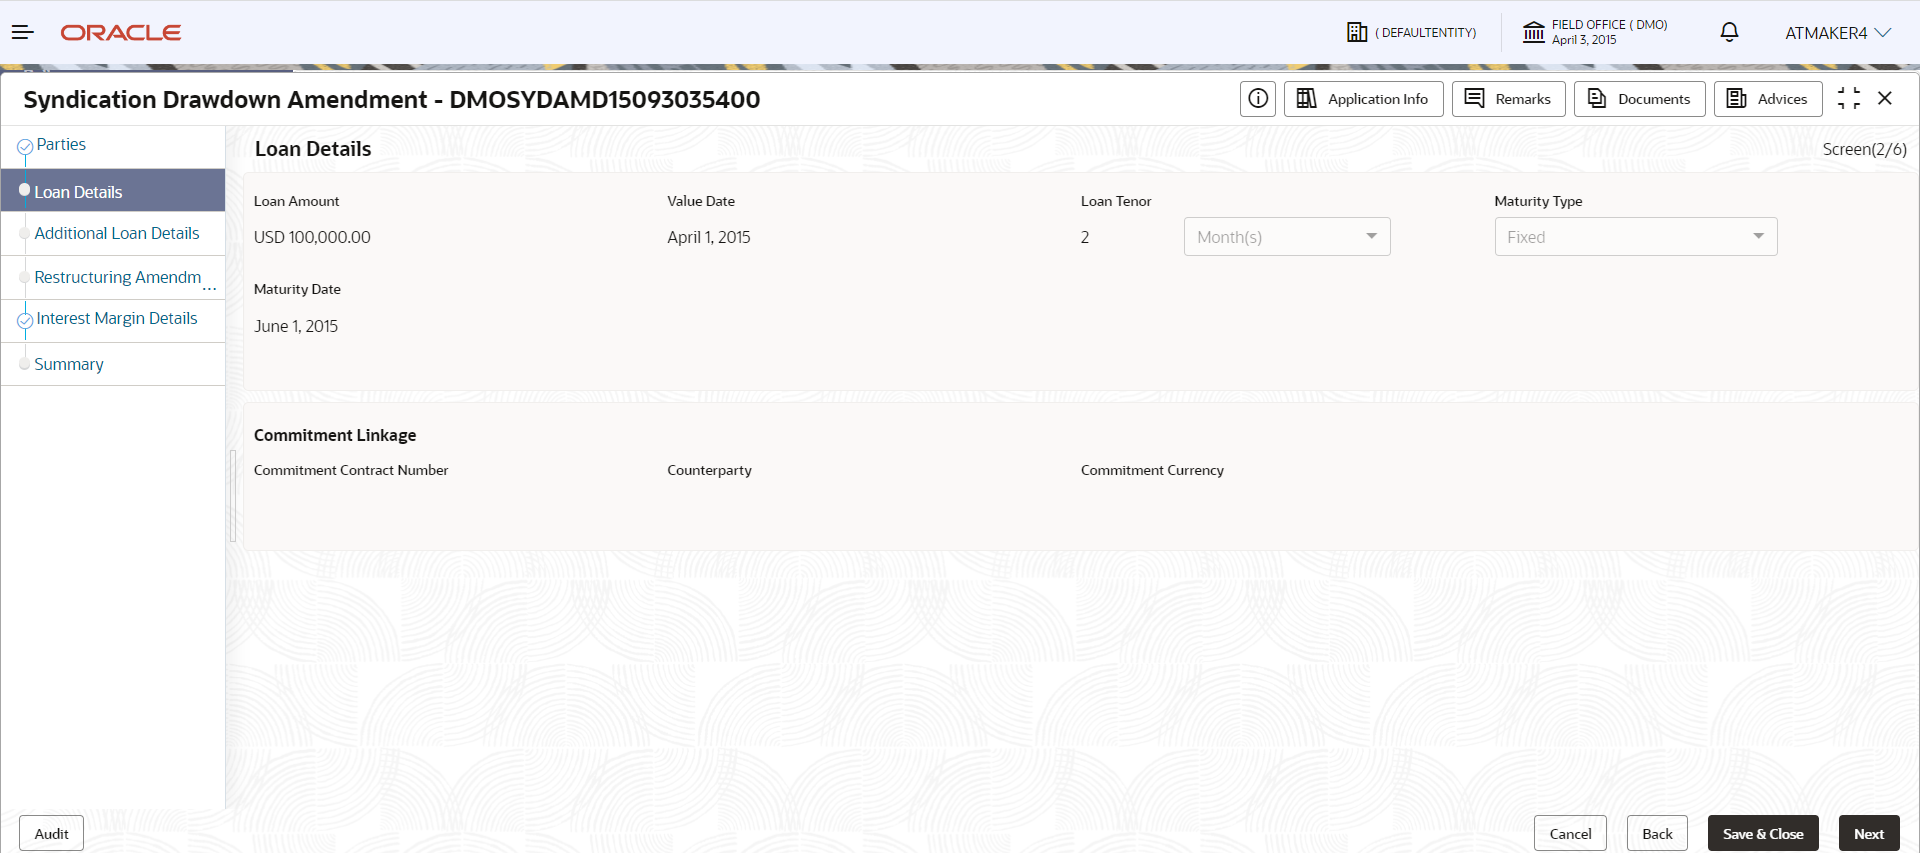This screenshot has width=1920, height=853.
Task: Click the Field Office bank icon
Action: coord(1534,33)
